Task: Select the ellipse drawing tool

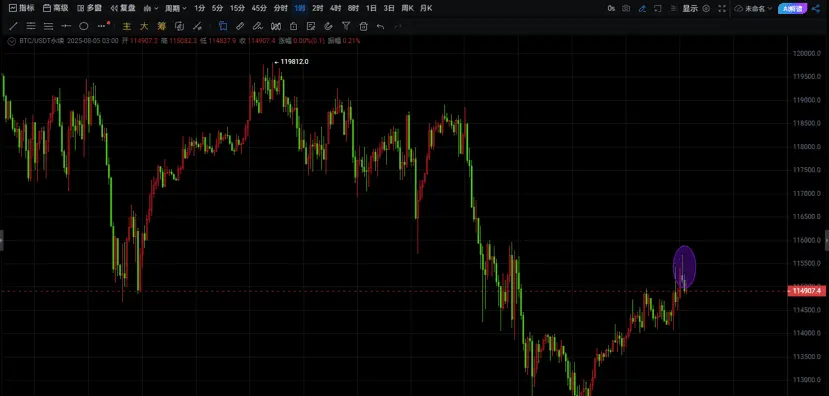Action: (x=84, y=26)
